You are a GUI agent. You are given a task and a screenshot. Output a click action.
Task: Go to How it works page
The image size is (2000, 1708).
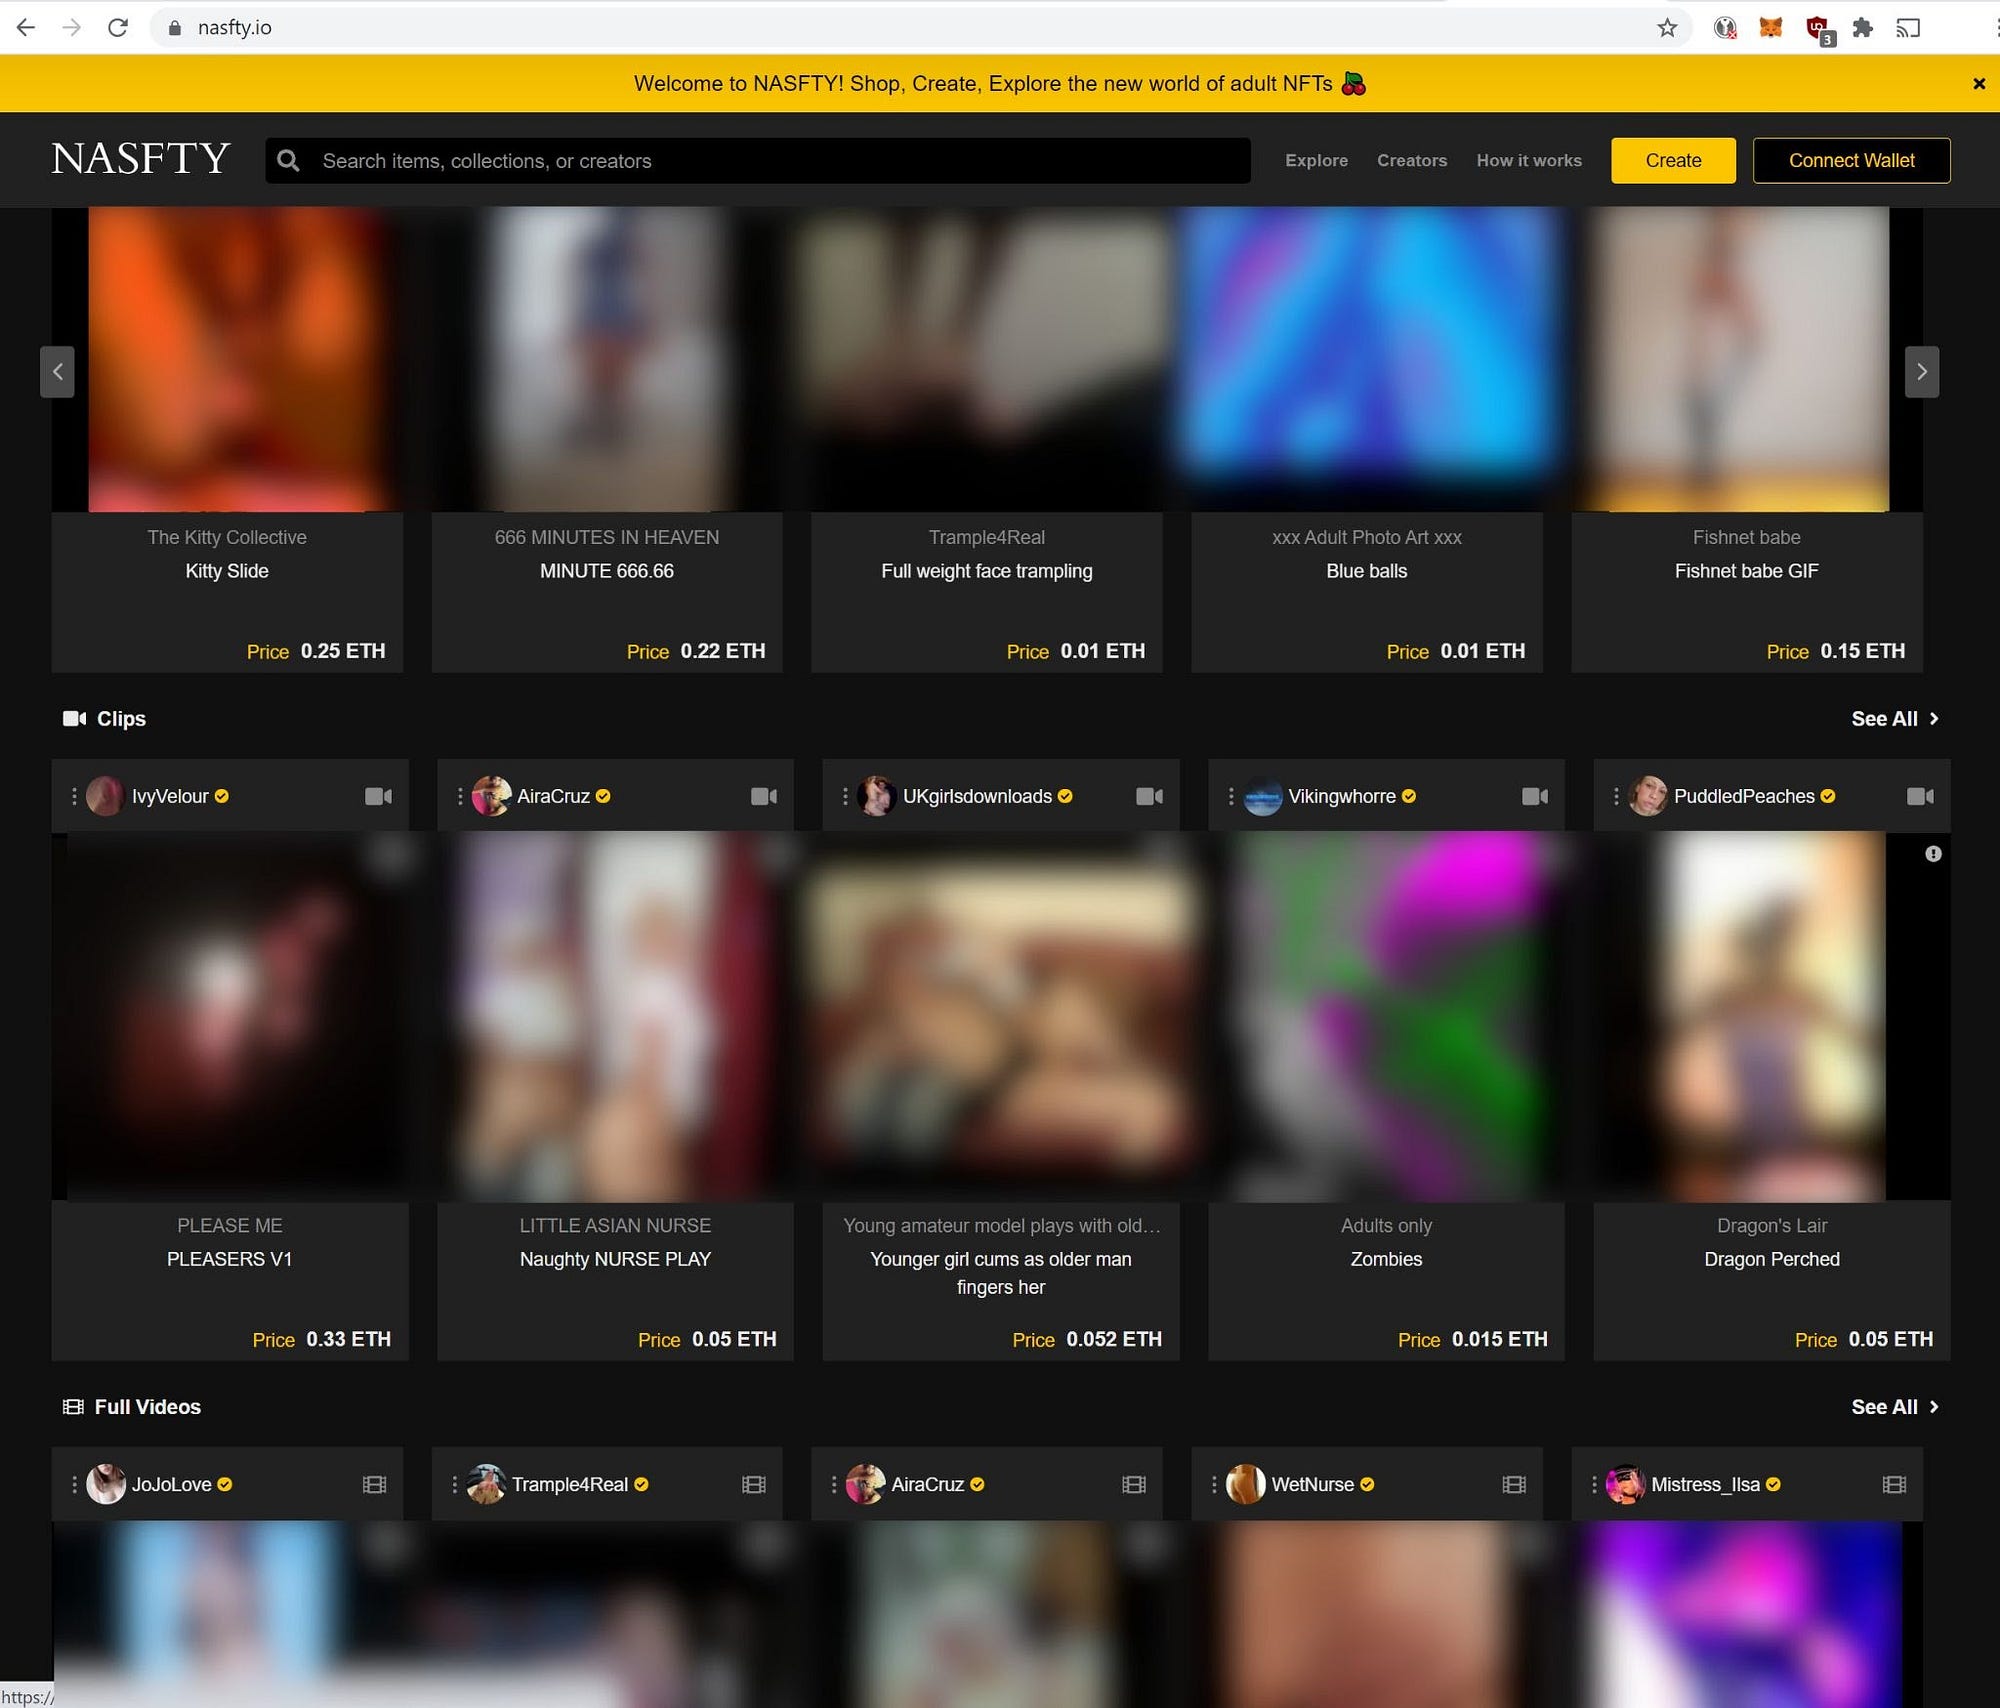coord(1528,160)
